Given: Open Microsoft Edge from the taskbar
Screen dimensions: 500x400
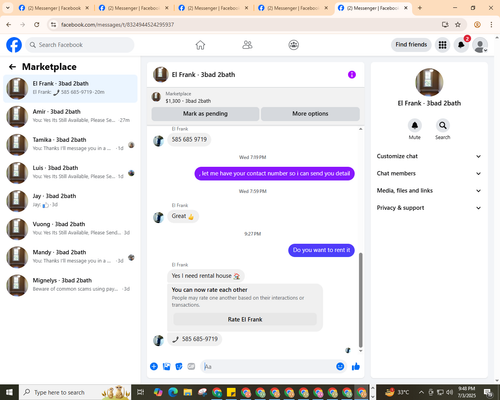Looking at the screenshot, I should [173, 392].
